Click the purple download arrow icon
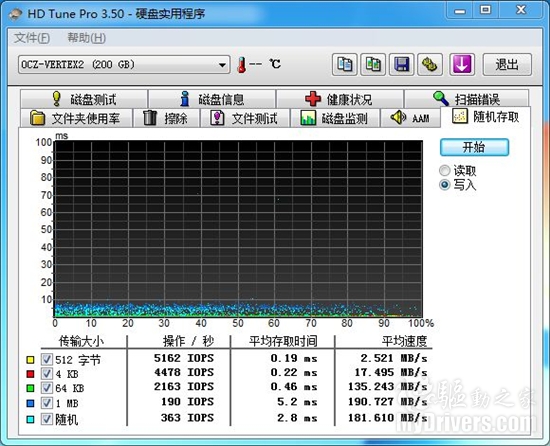550x446 pixels. point(462,65)
